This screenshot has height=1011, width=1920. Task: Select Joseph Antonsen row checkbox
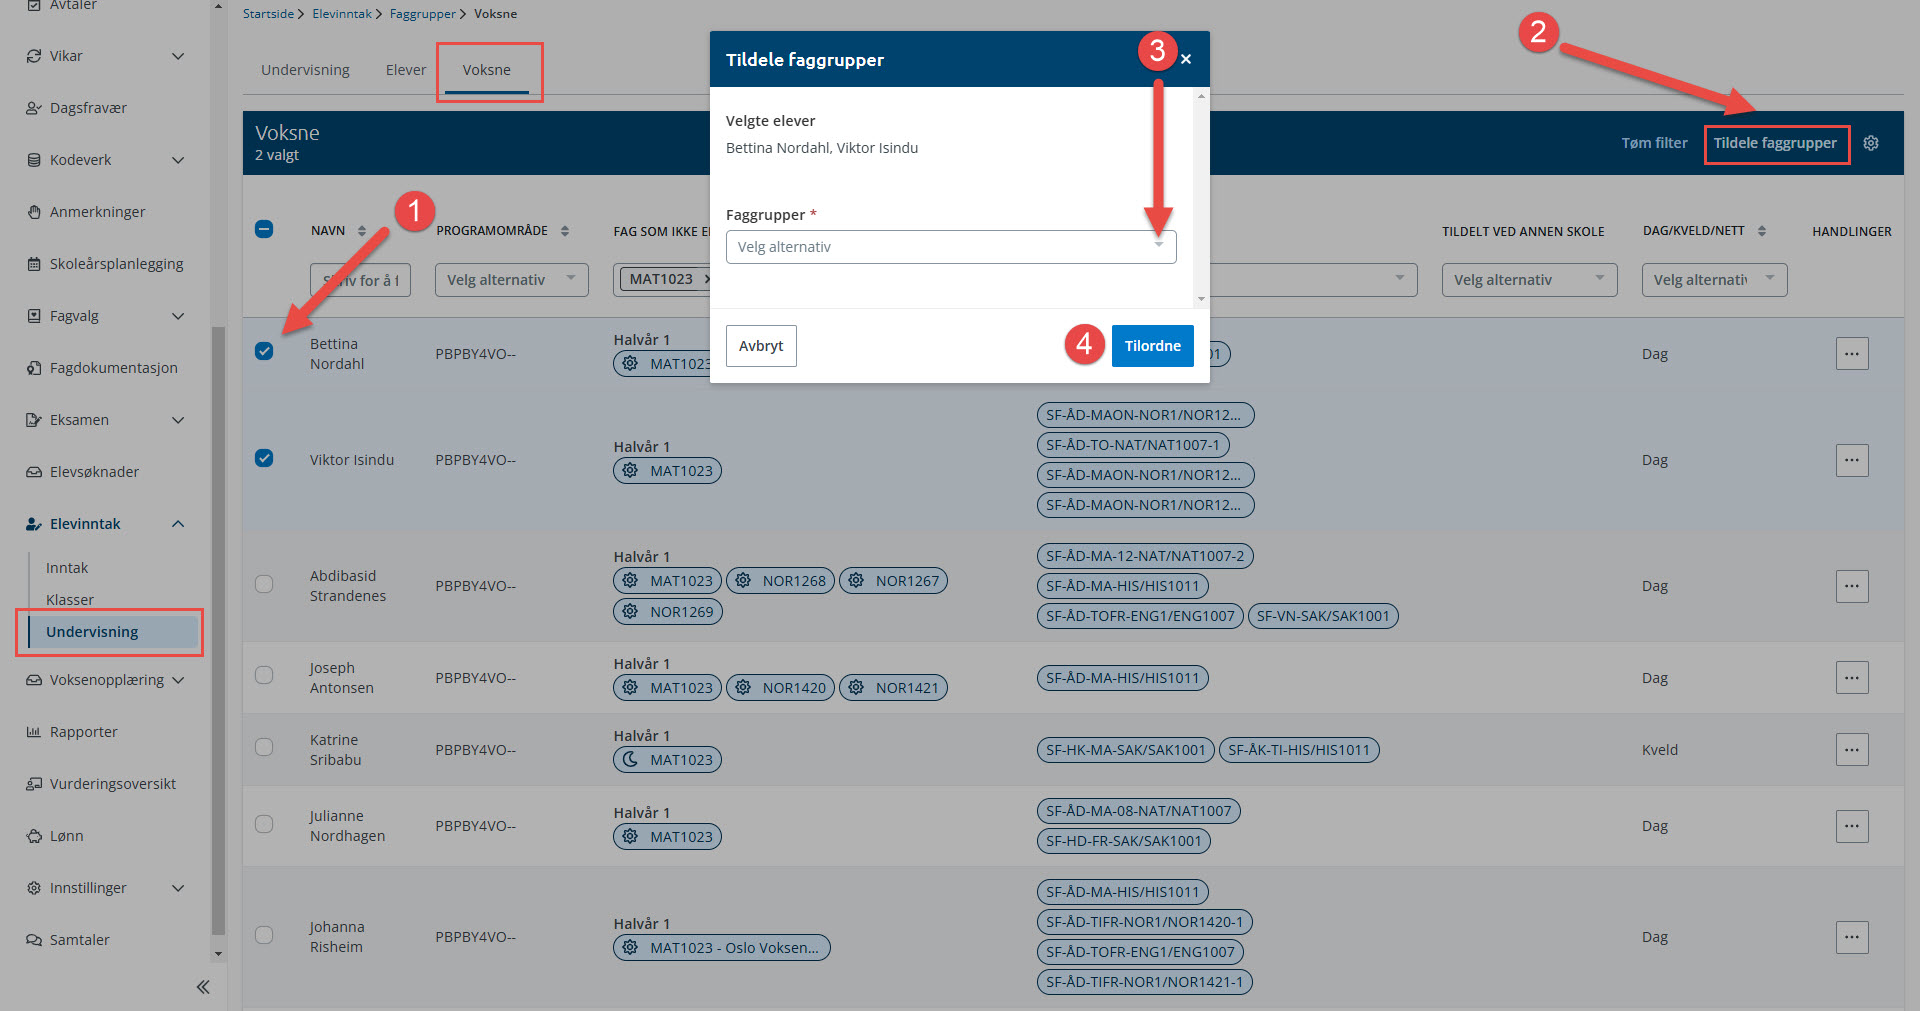click(x=264, y=675)
